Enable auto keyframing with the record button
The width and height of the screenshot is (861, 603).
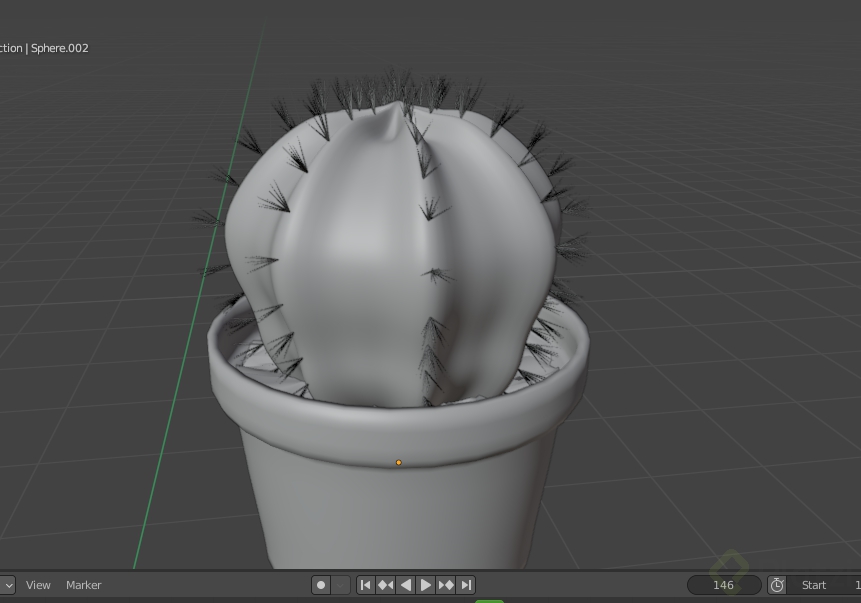pos(320,585)
